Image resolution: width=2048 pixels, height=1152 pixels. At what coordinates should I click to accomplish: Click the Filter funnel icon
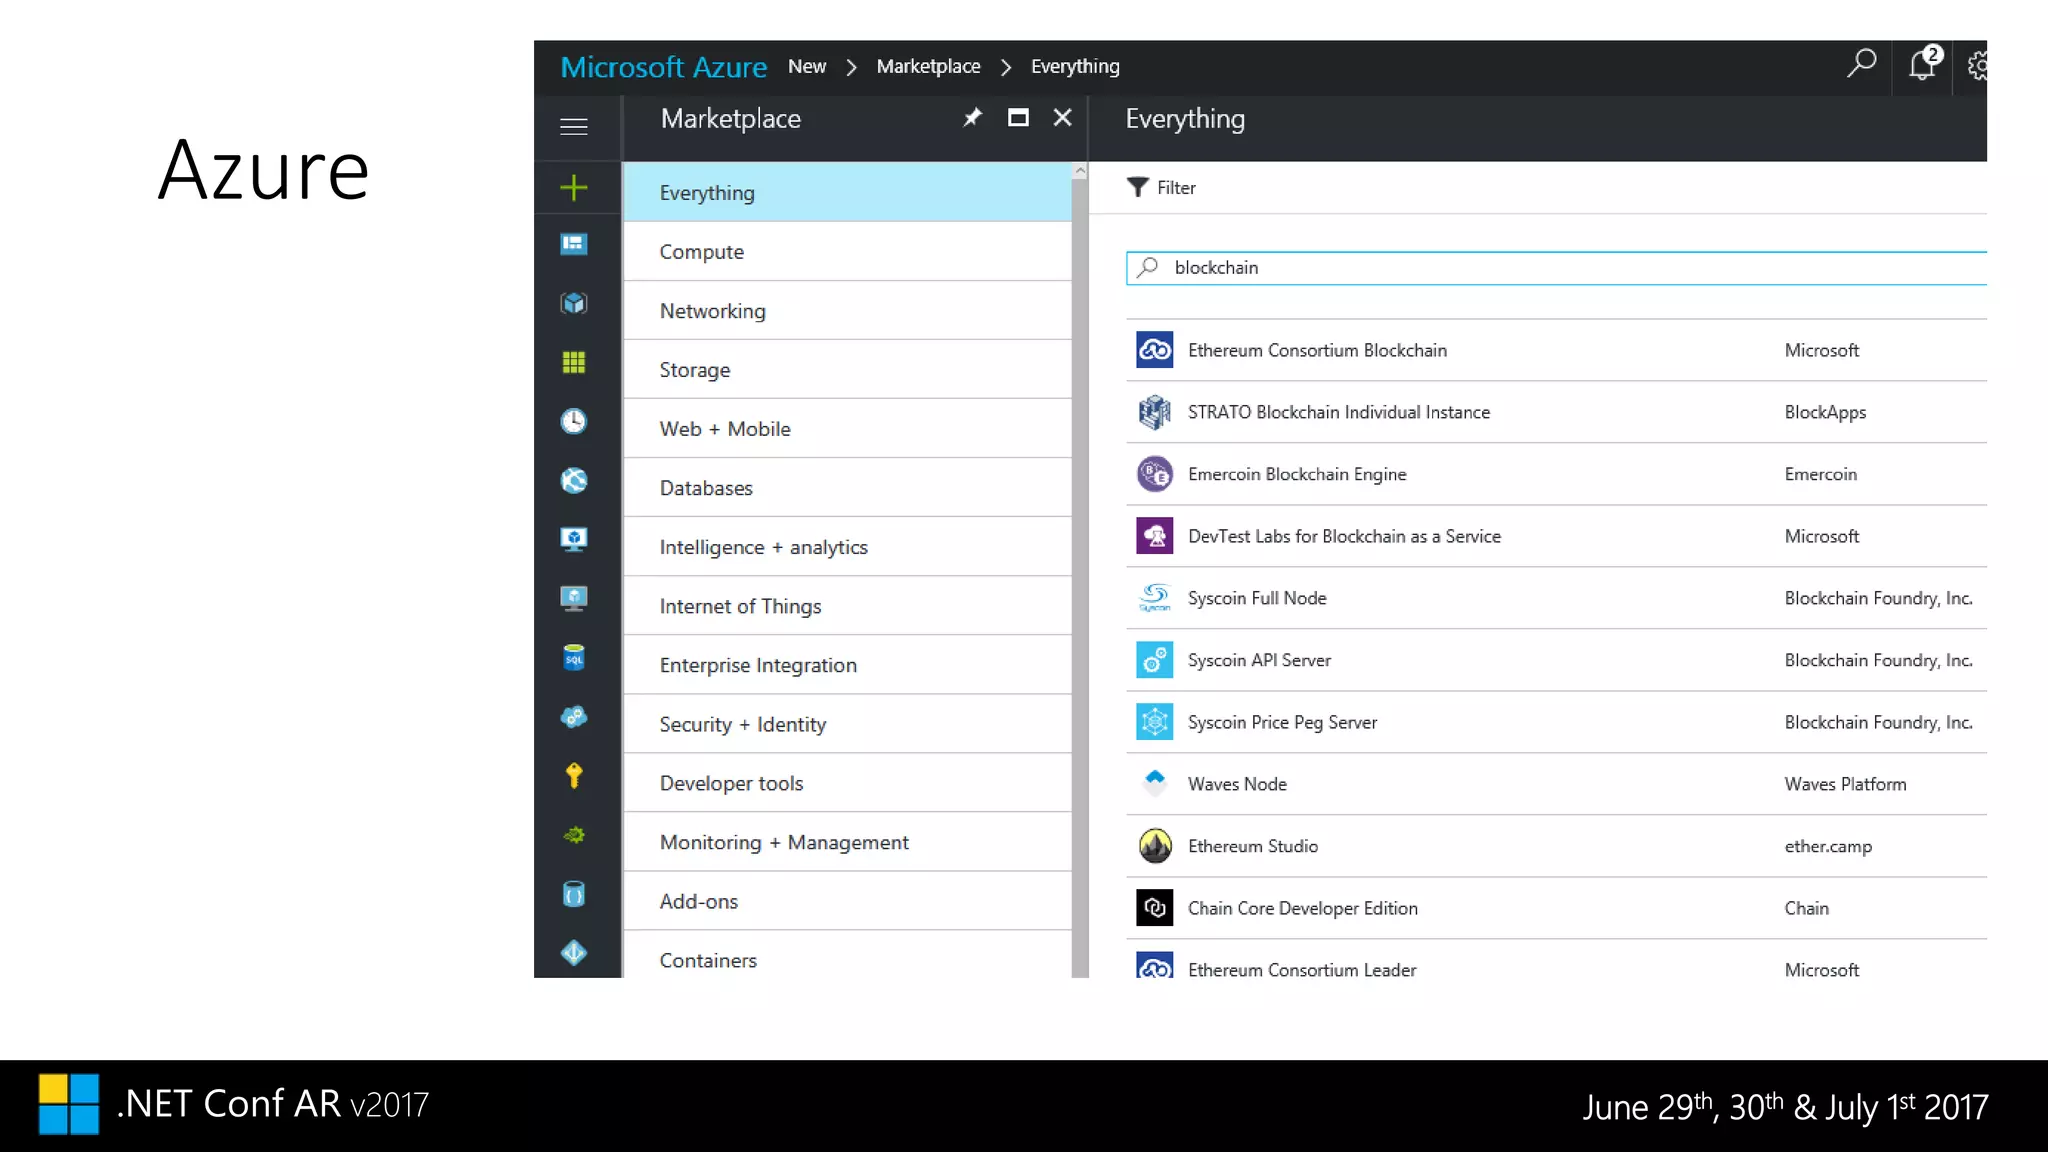1137,187
